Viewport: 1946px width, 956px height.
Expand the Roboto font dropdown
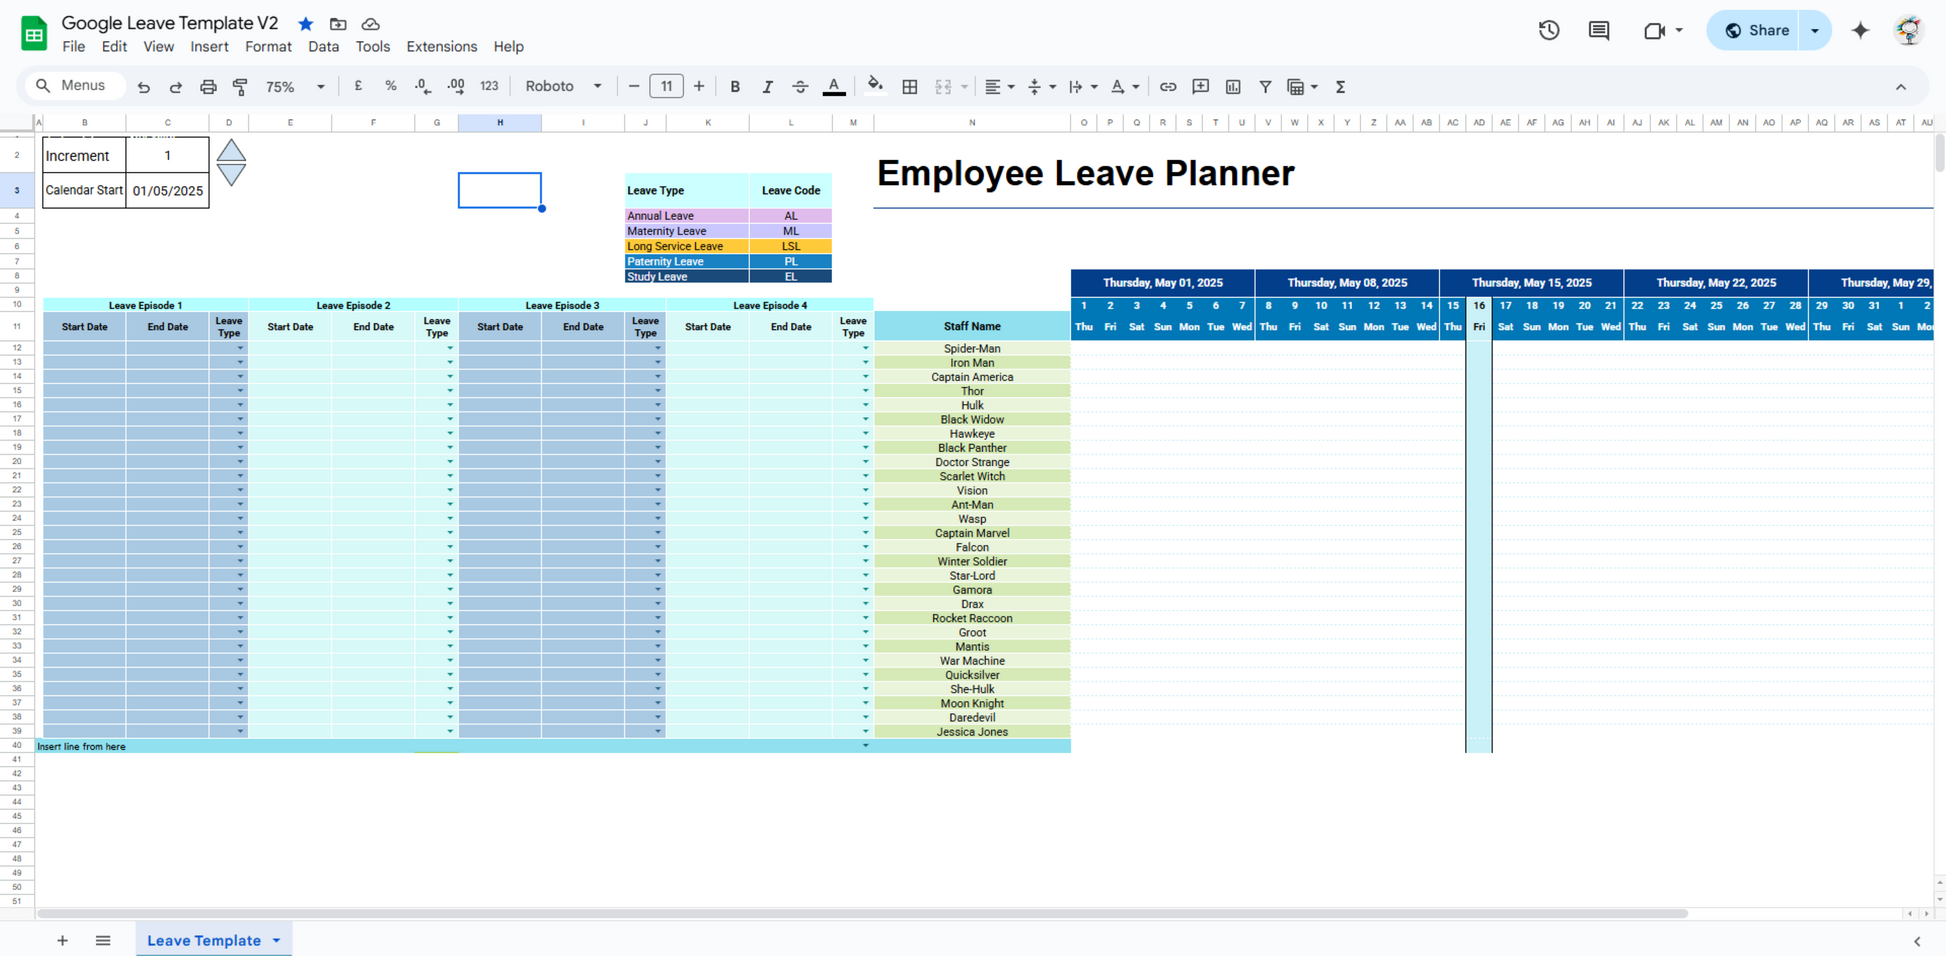(x=563, y=87)
